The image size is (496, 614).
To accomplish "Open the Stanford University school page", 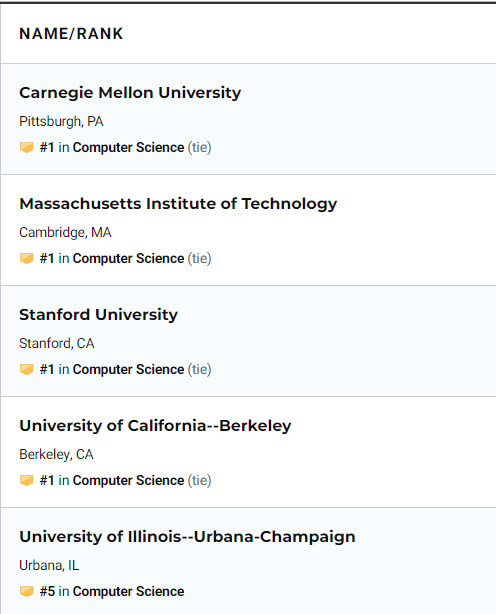I will click(98, 315).
